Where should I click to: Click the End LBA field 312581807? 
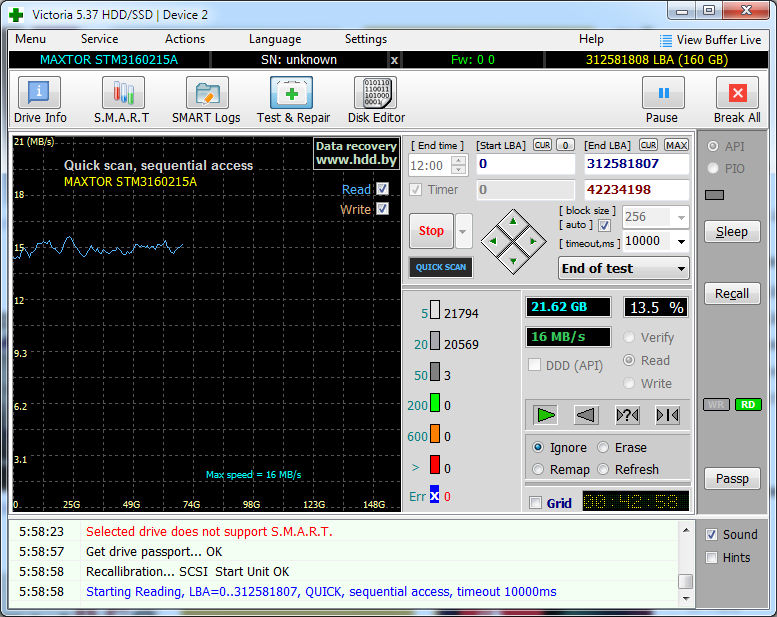pyautogui.click(x=637, y=164)
